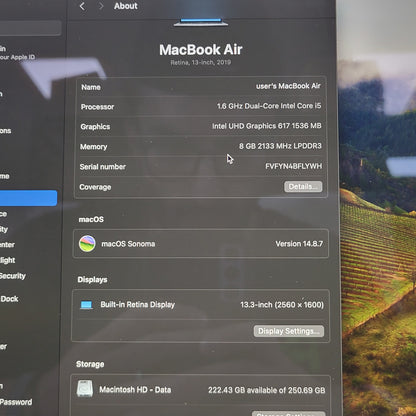This screenshot has height=416, width=416.
Task: Open the Dock sidebar item
Action: 9,299
